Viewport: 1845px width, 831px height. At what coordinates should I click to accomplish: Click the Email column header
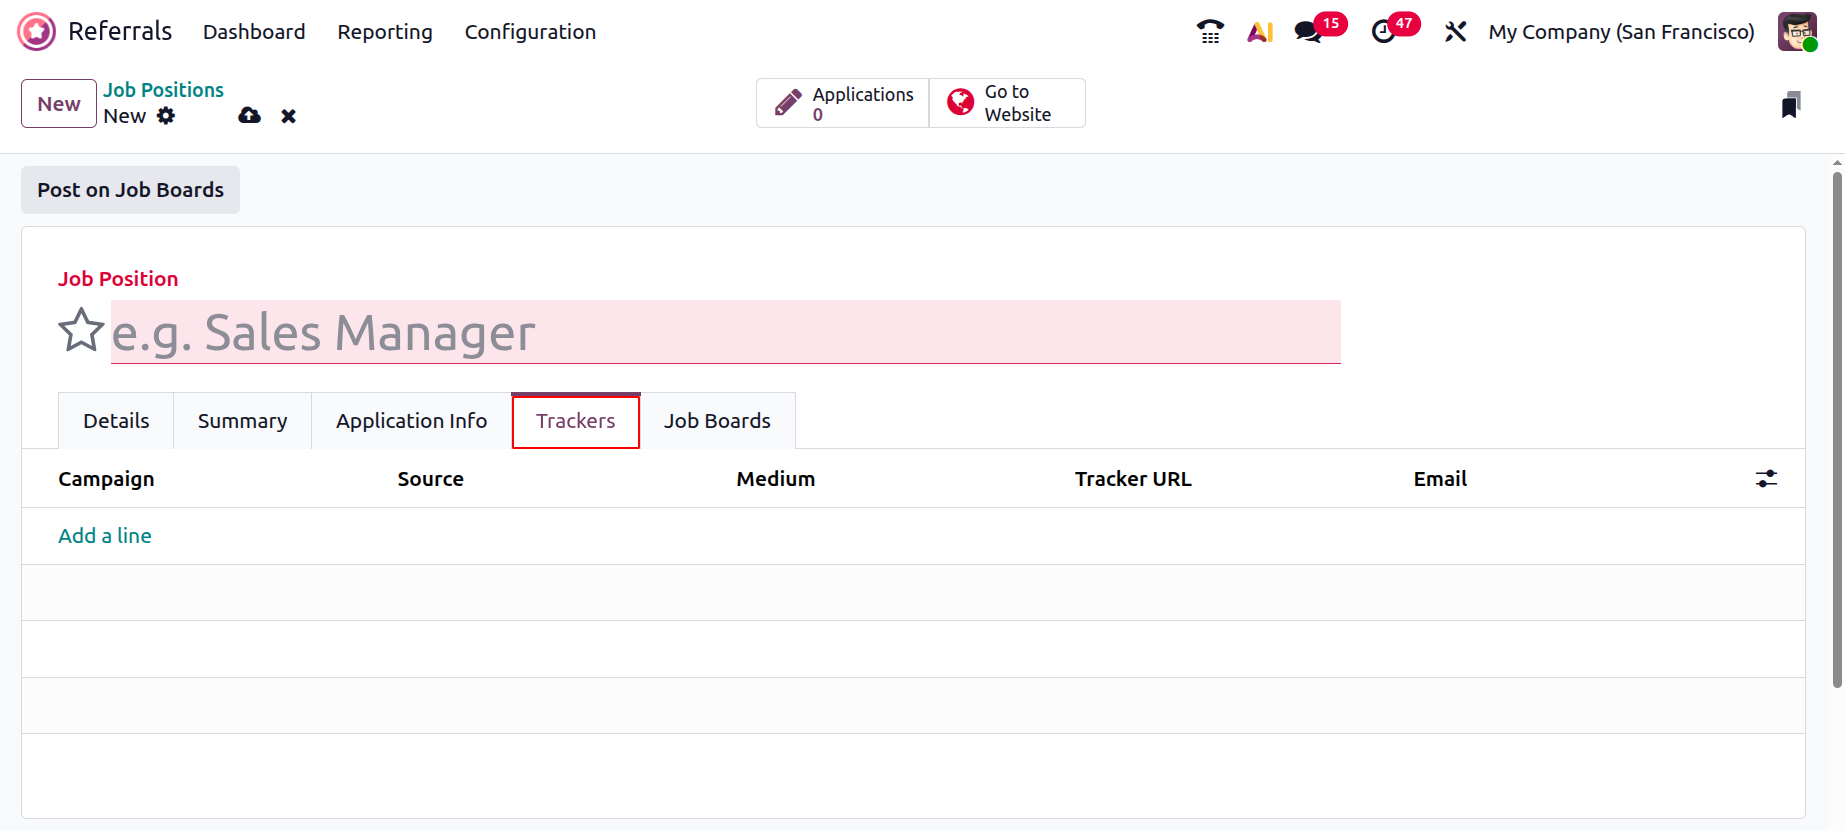click(x=1440, y=479)
